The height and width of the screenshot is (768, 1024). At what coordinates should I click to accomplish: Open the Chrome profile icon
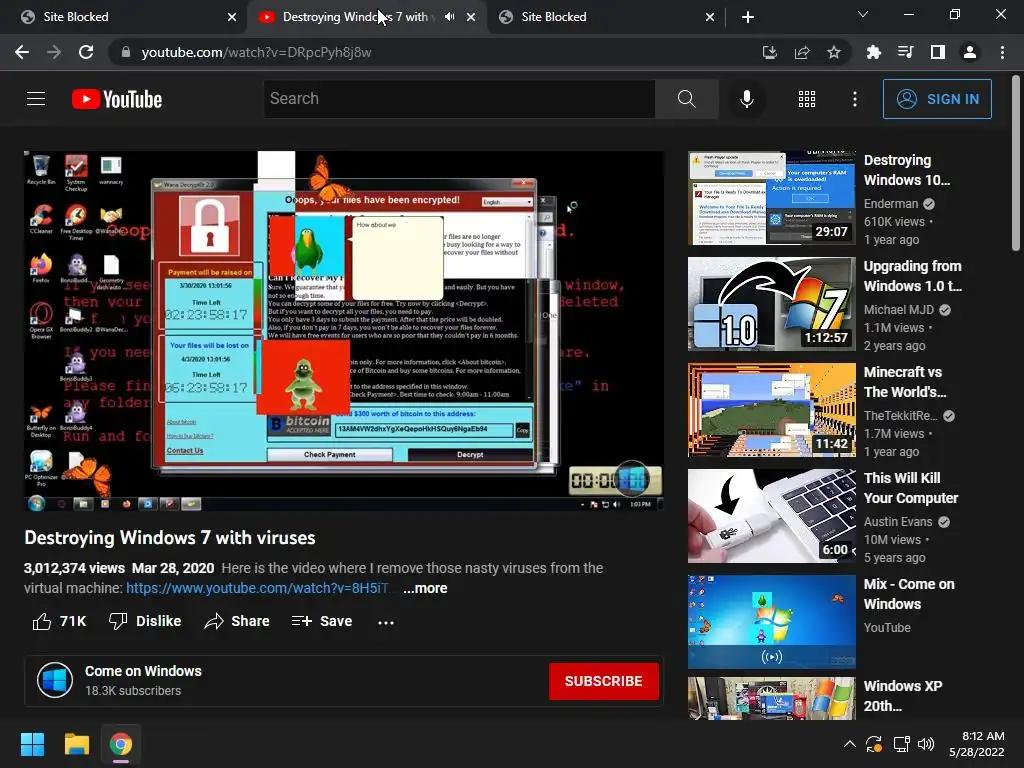[970, 52]
